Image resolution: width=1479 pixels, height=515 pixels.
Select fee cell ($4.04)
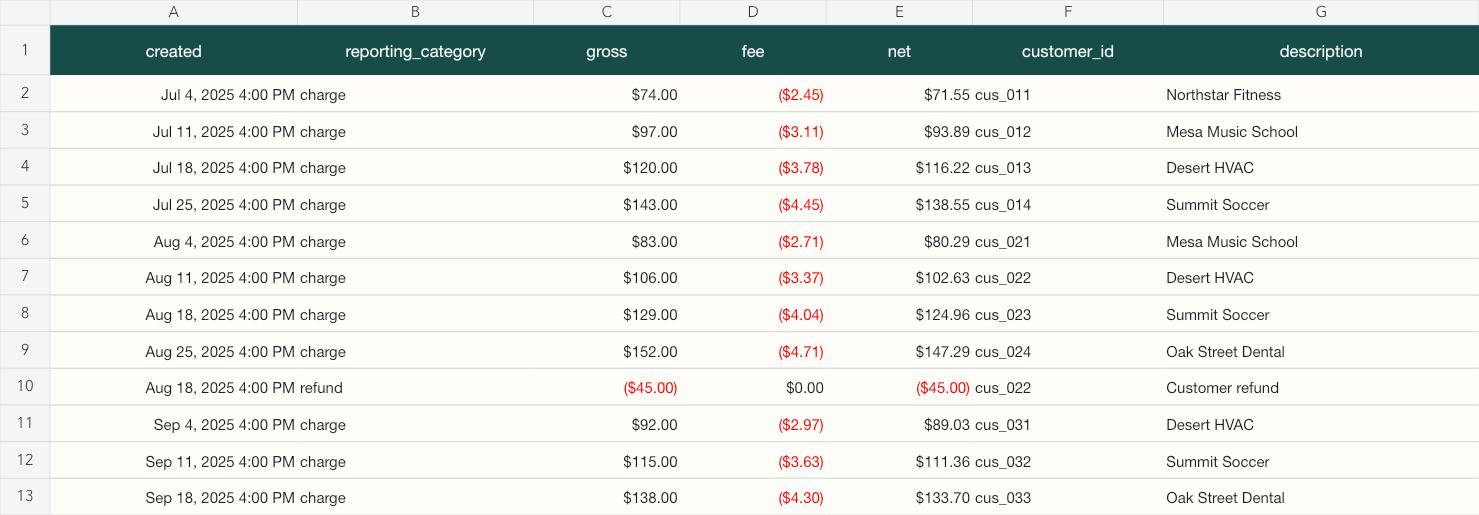(753, 314)
